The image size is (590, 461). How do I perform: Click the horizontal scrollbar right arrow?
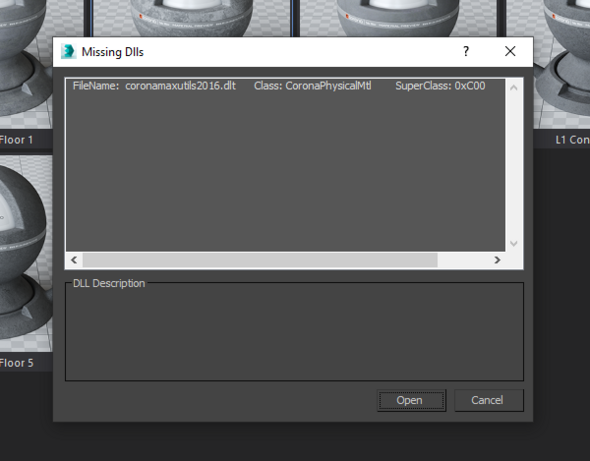point(497,260)
